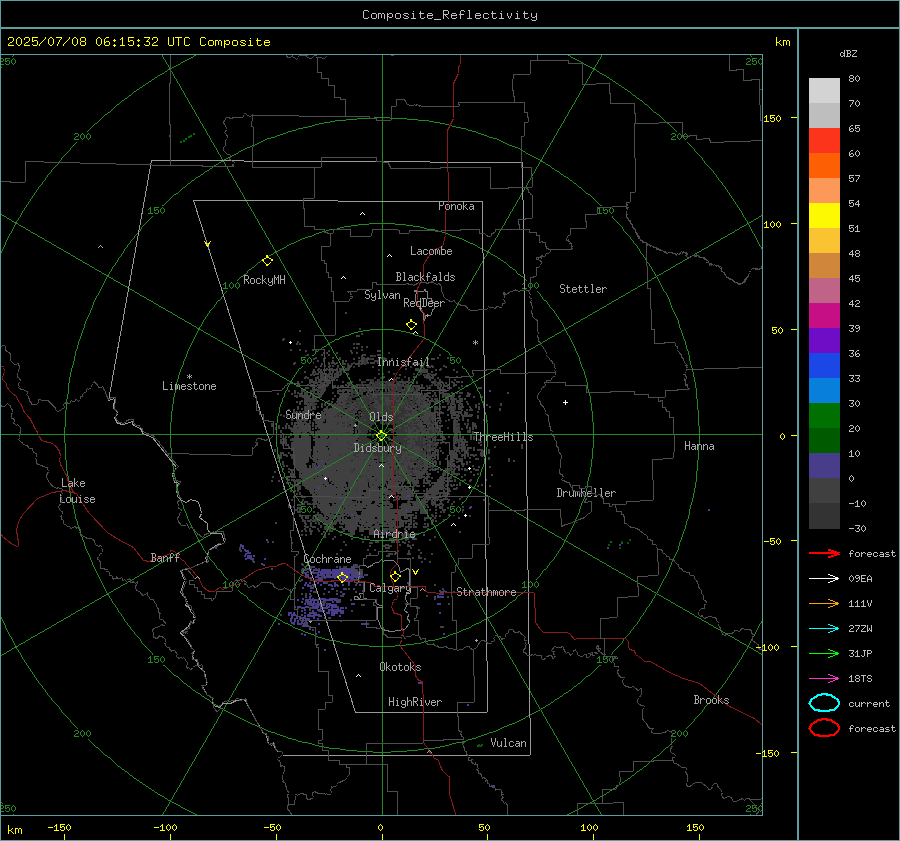Click the dBZ legend heading
900x841 pixels.
pyautogui.click(x=848, y=54)
